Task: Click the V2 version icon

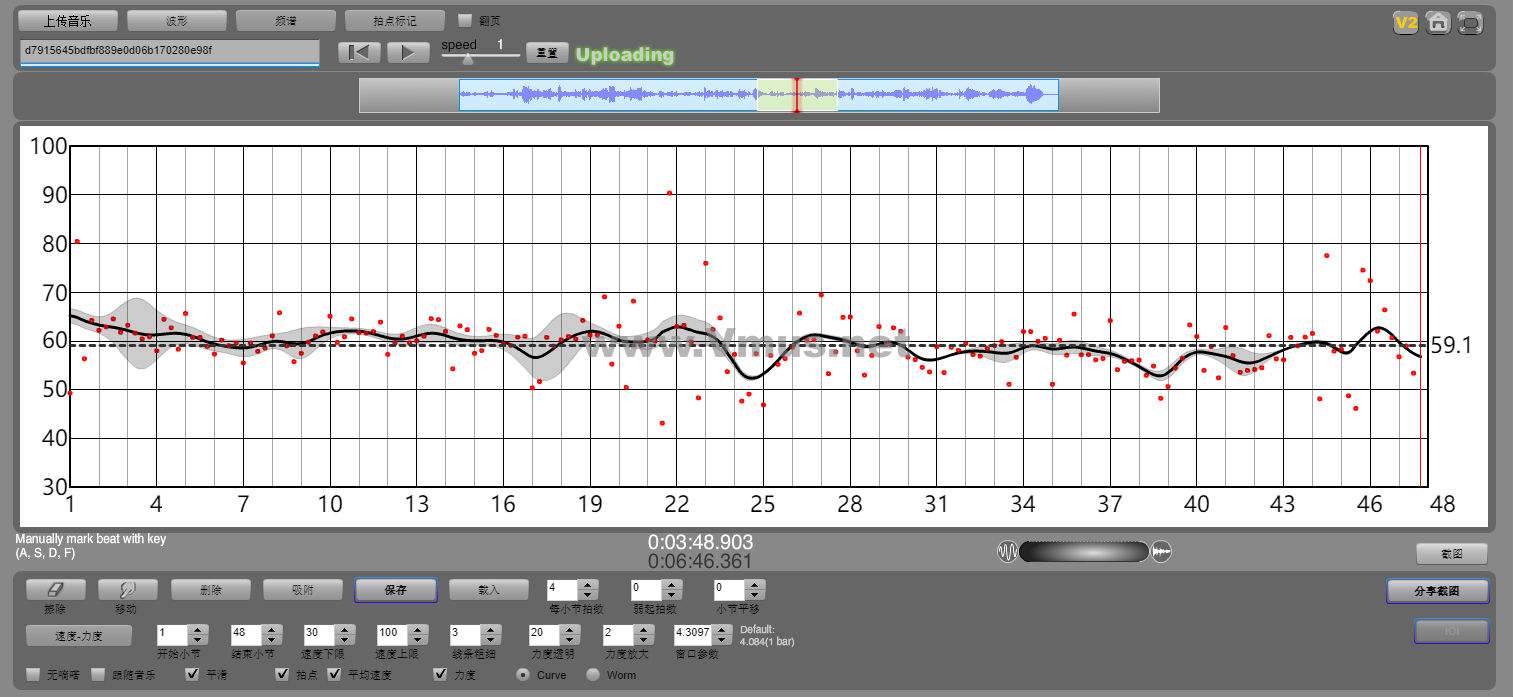Action: (x=1406, y=22)
